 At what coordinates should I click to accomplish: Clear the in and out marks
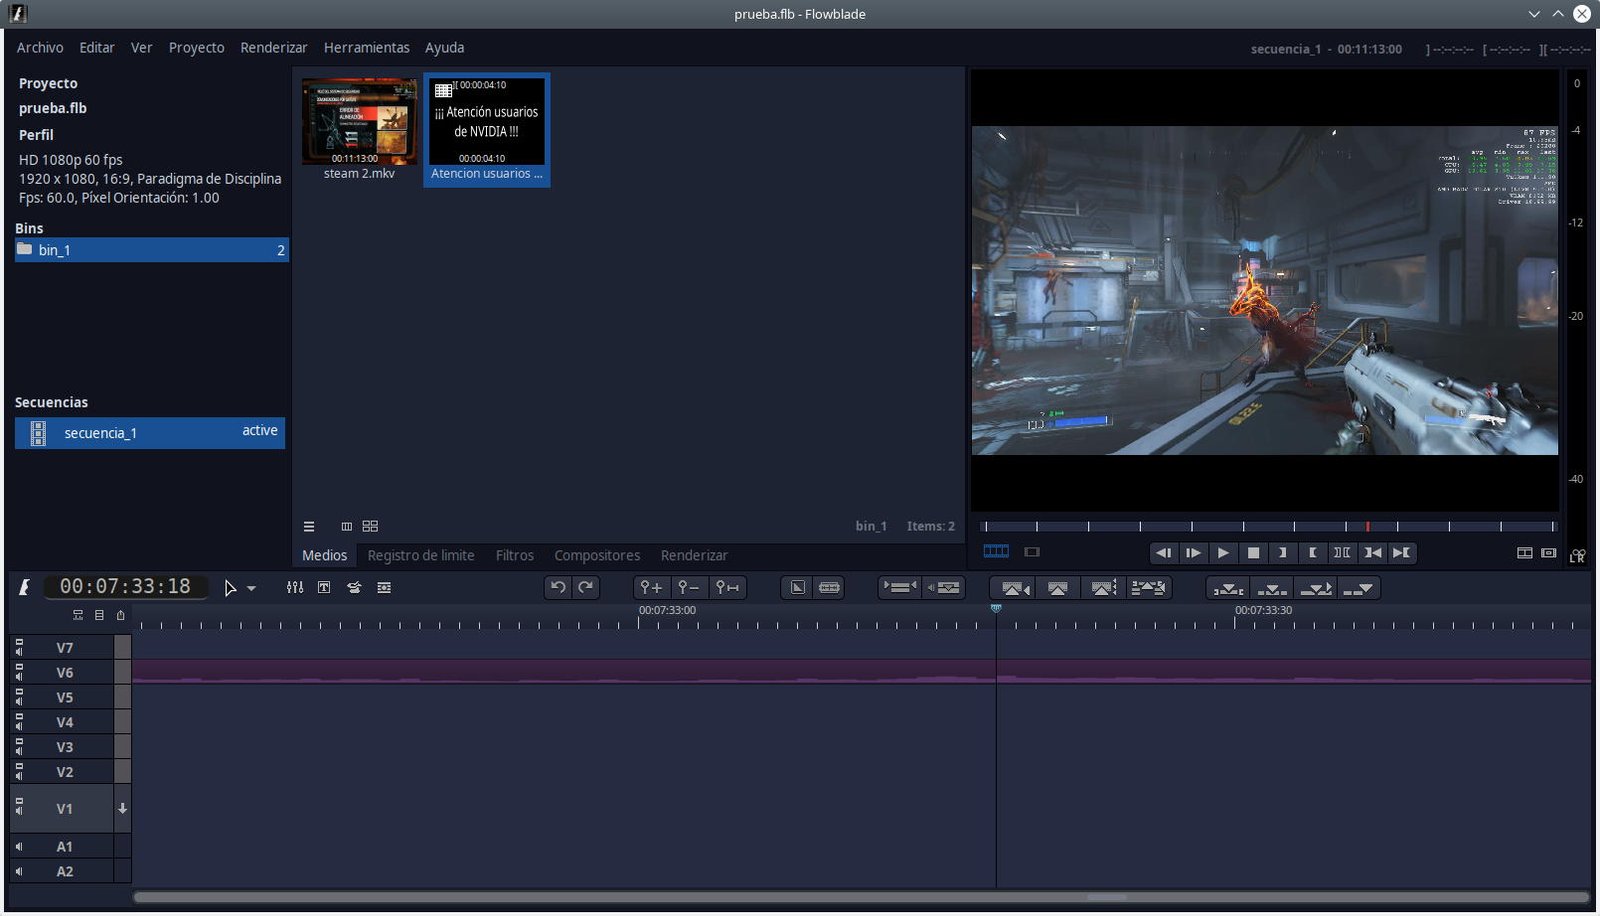tap(1342, 553)
